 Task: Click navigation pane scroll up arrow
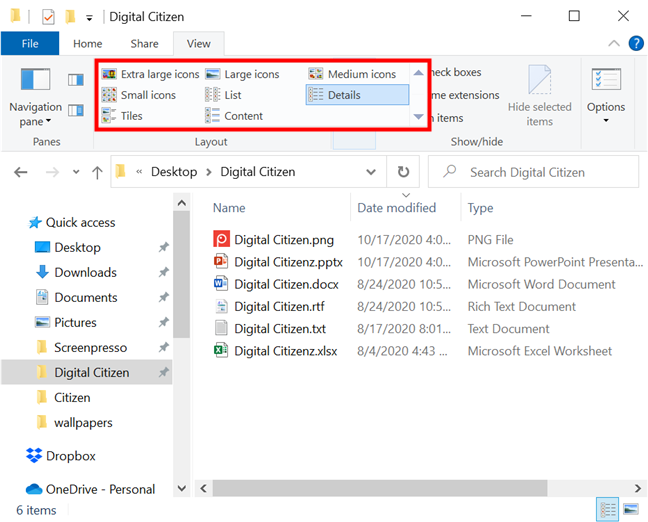coord(181,203)
